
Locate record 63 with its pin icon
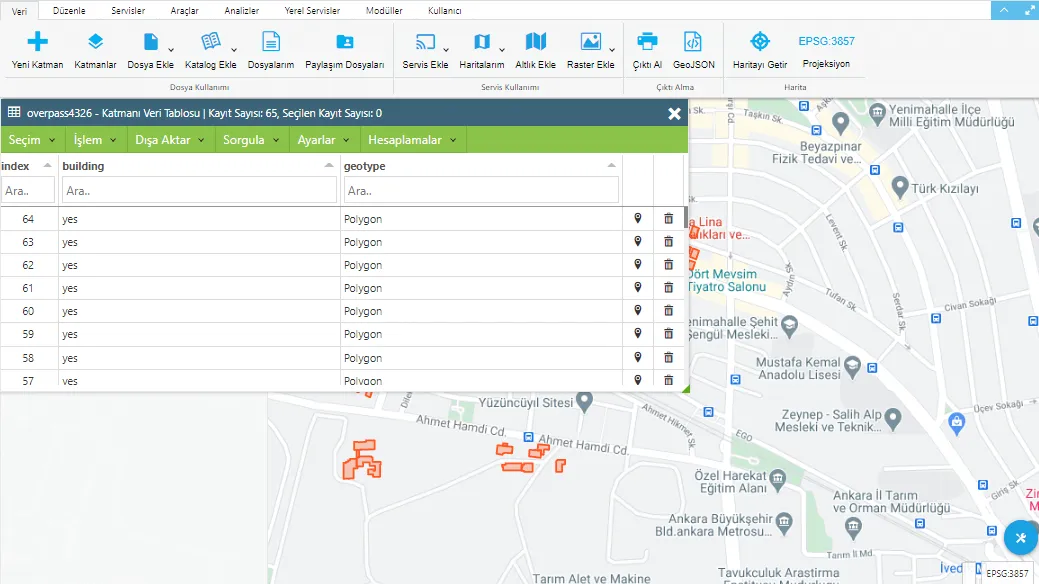[638, 241]
